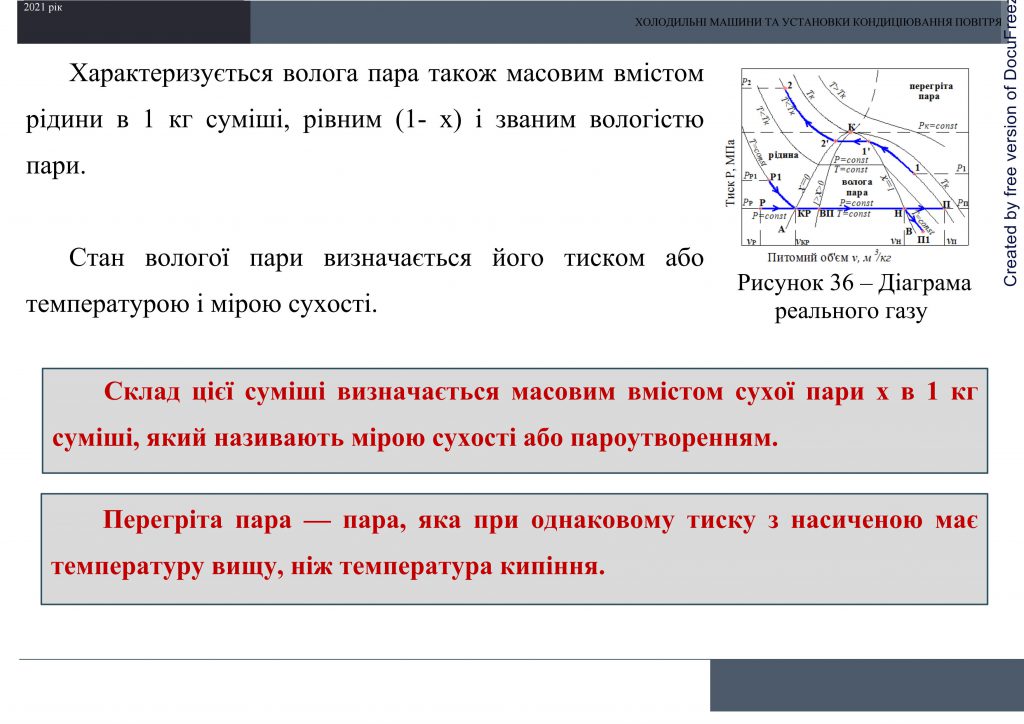
Task: Click the 'перегріта пара' region label
Action: point(932,91)
